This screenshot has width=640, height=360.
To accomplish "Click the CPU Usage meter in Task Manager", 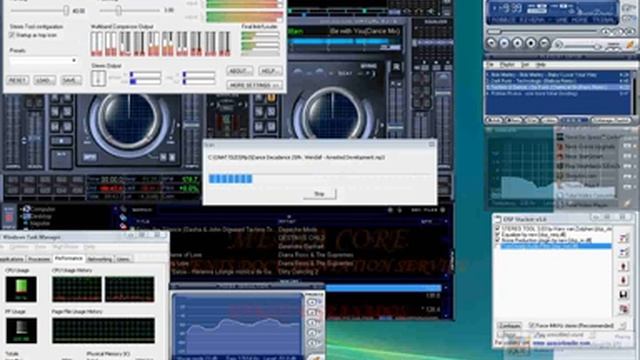I will coord(21,289).
